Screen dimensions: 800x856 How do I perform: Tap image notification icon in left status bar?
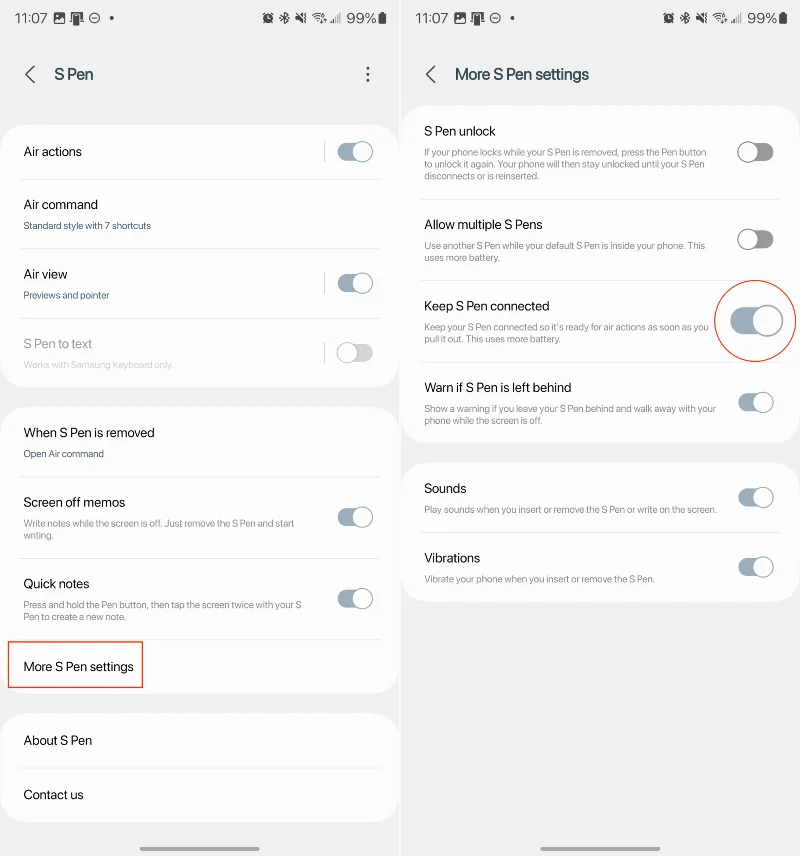(61, 18)
